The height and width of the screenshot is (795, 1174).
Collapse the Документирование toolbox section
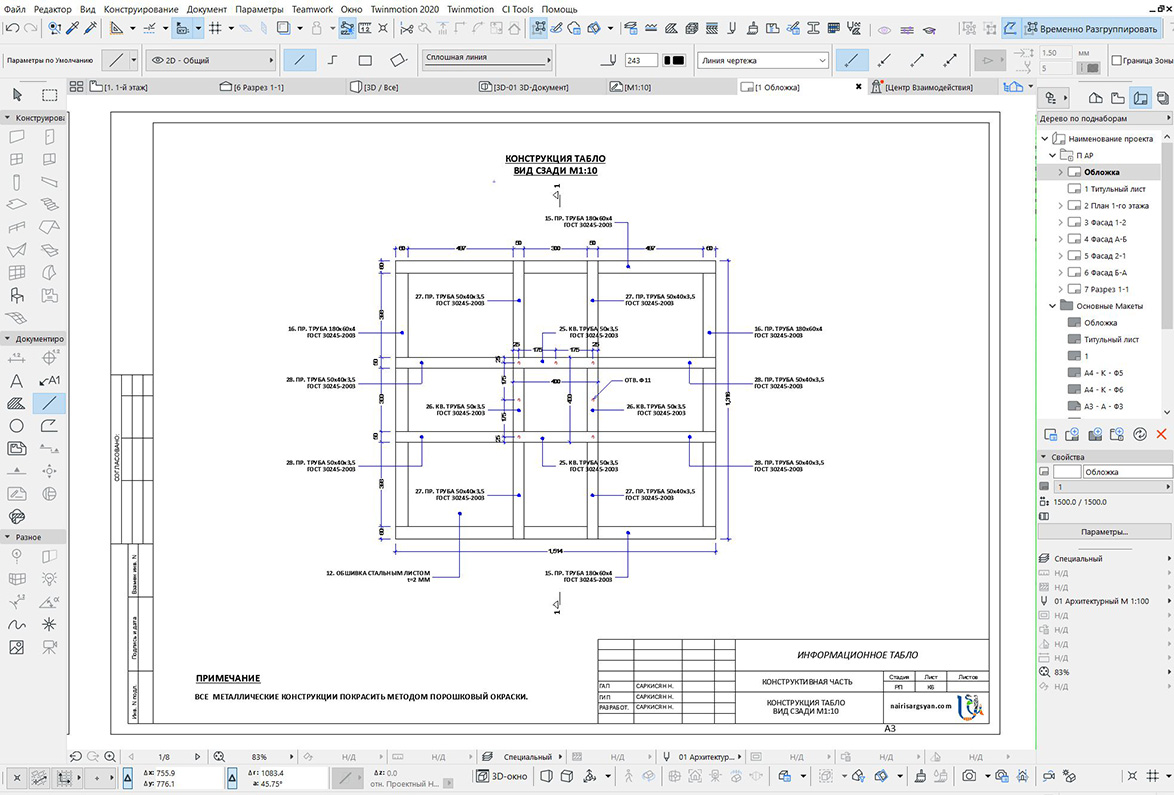[7, 339]
